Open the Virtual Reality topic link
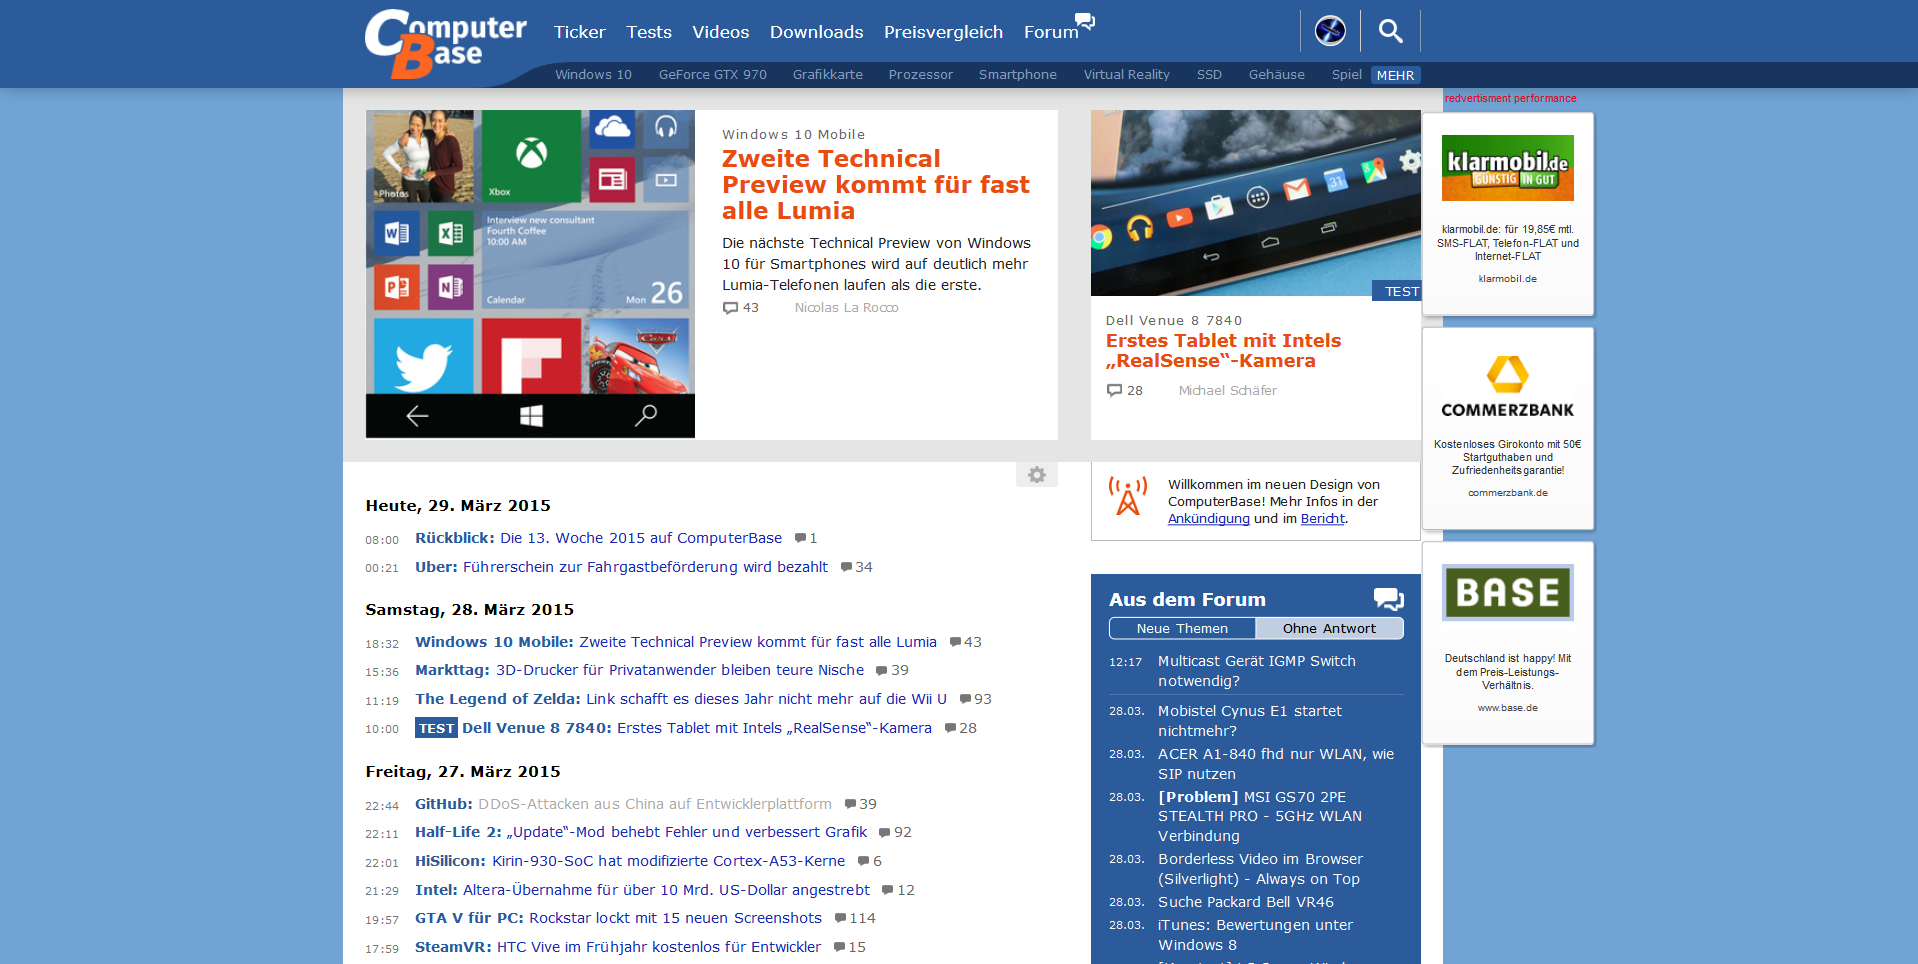Image resolution: width=1918 pixels, height=964 pixels. (1127, 75)
